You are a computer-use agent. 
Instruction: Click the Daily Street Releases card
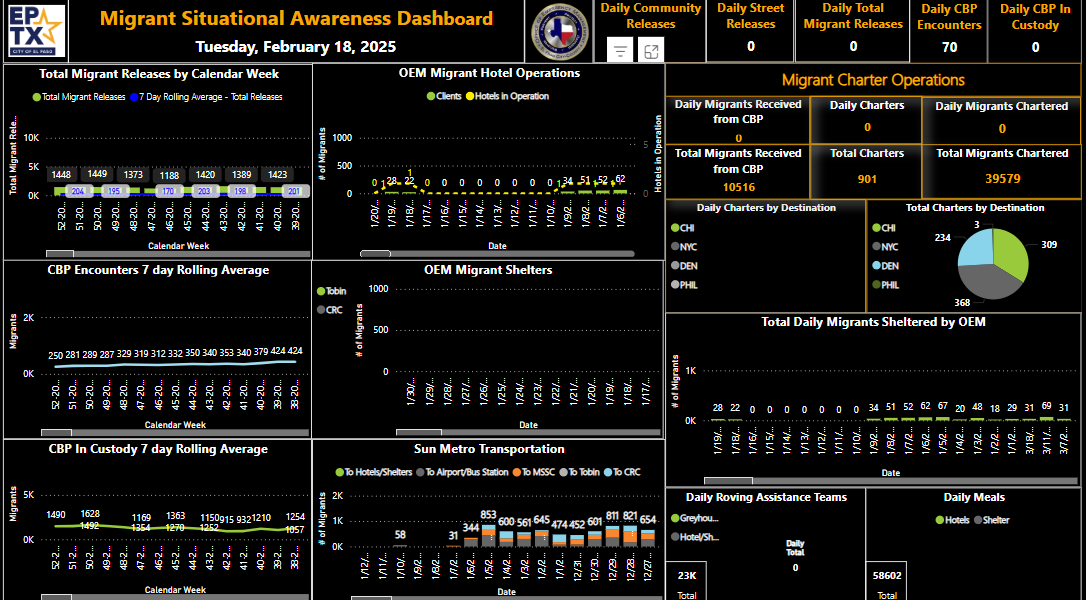(750, 30)
